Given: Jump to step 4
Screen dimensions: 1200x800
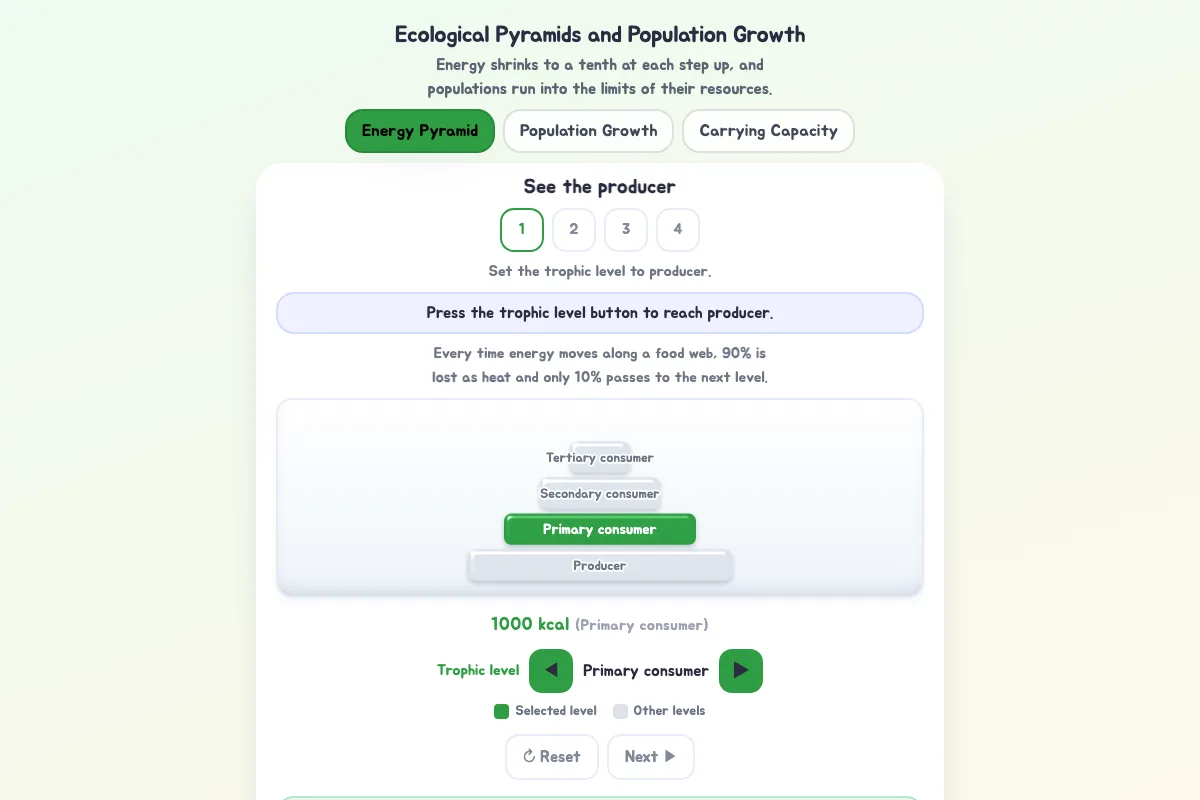Looking at the screenshot, I should pyautogui.click(x=678, y=230).
